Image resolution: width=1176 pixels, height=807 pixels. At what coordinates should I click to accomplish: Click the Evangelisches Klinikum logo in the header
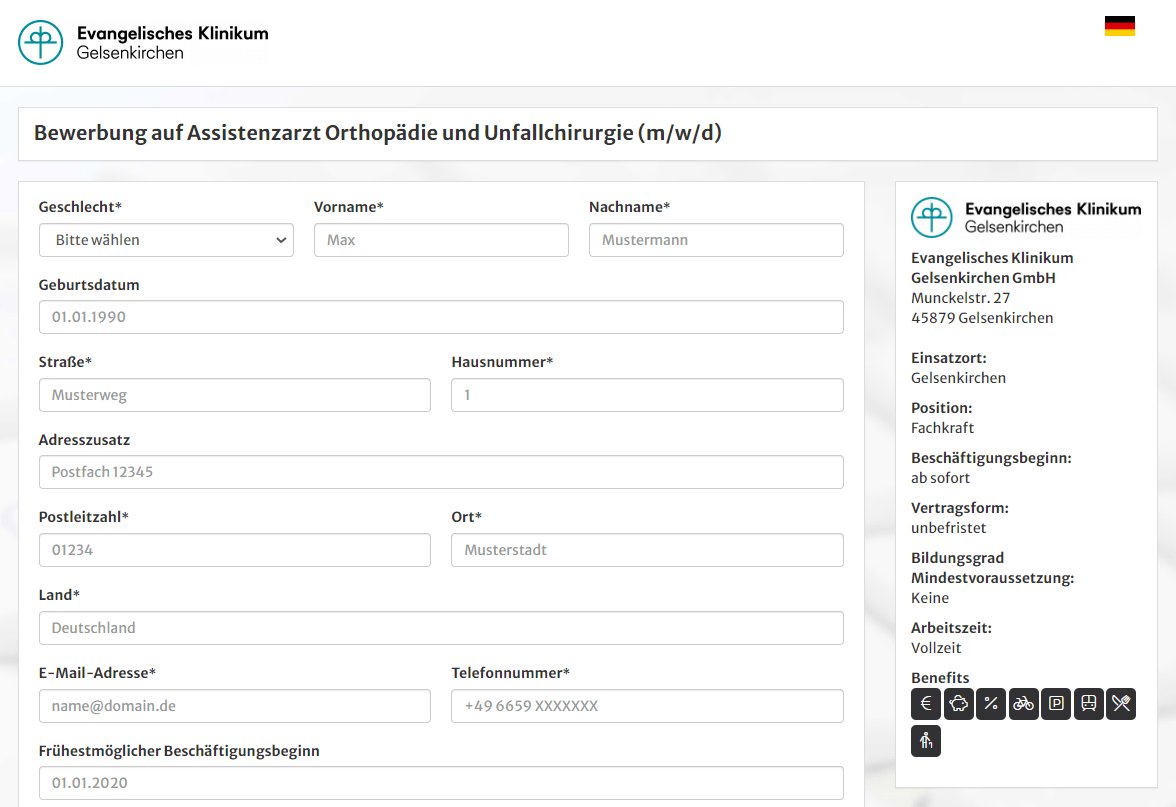pos(140,43)
